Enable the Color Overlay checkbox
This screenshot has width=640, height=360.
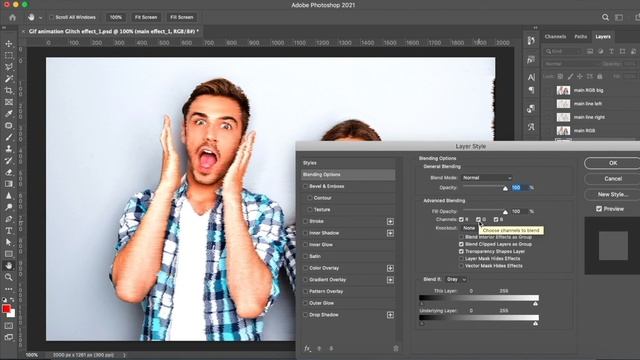click(x=305, y=268)
